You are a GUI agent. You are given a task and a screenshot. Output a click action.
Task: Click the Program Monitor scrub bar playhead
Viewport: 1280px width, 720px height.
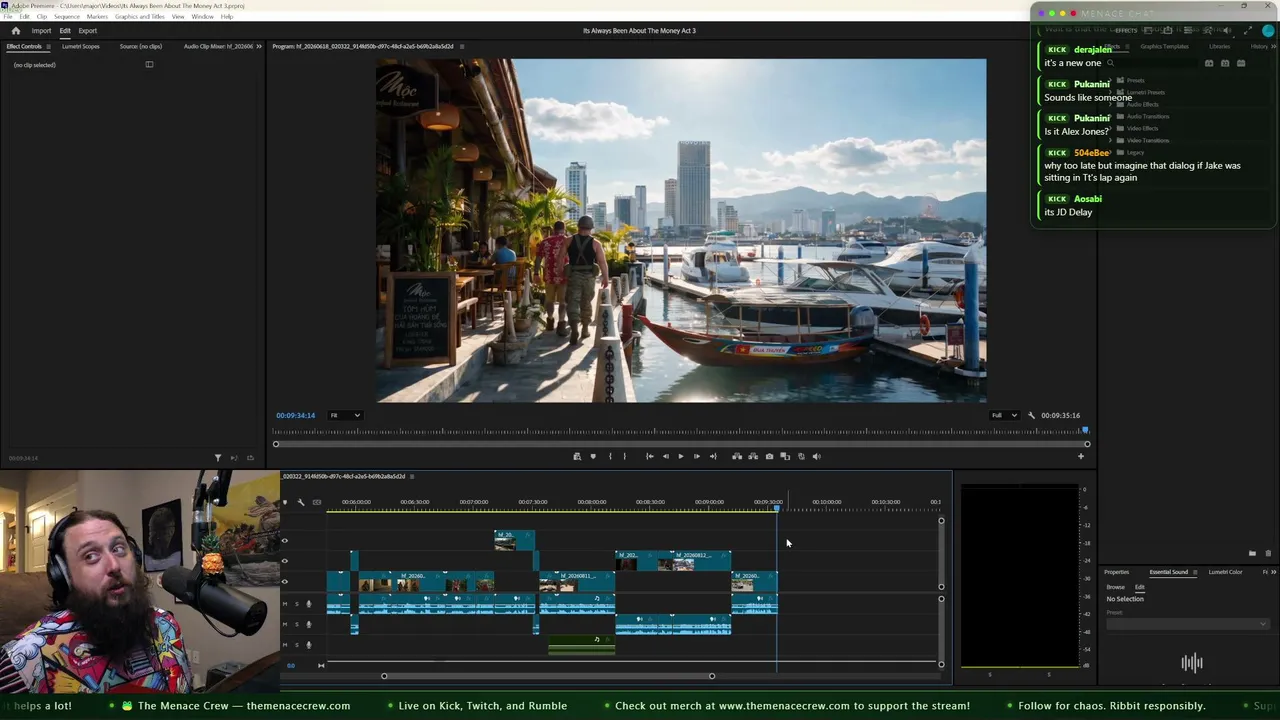(1085, 431)
